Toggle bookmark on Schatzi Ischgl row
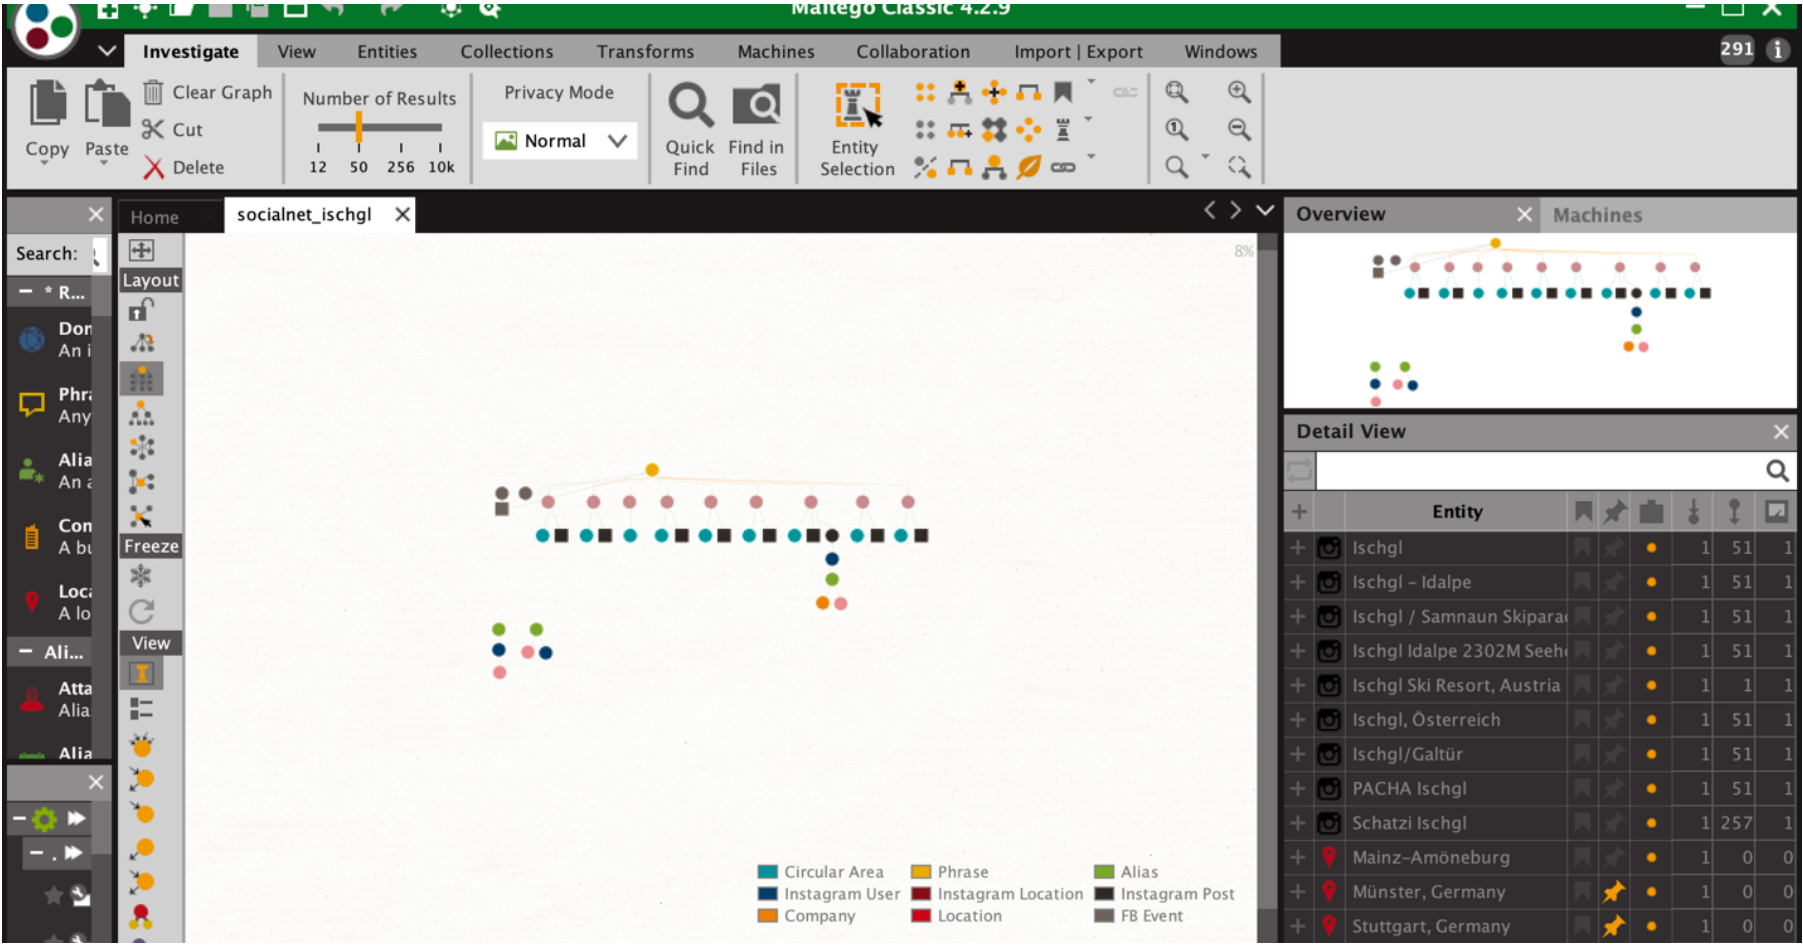Image resolution: width=1803 pixels, height=946 pixels. click(x=1583, y=823)
